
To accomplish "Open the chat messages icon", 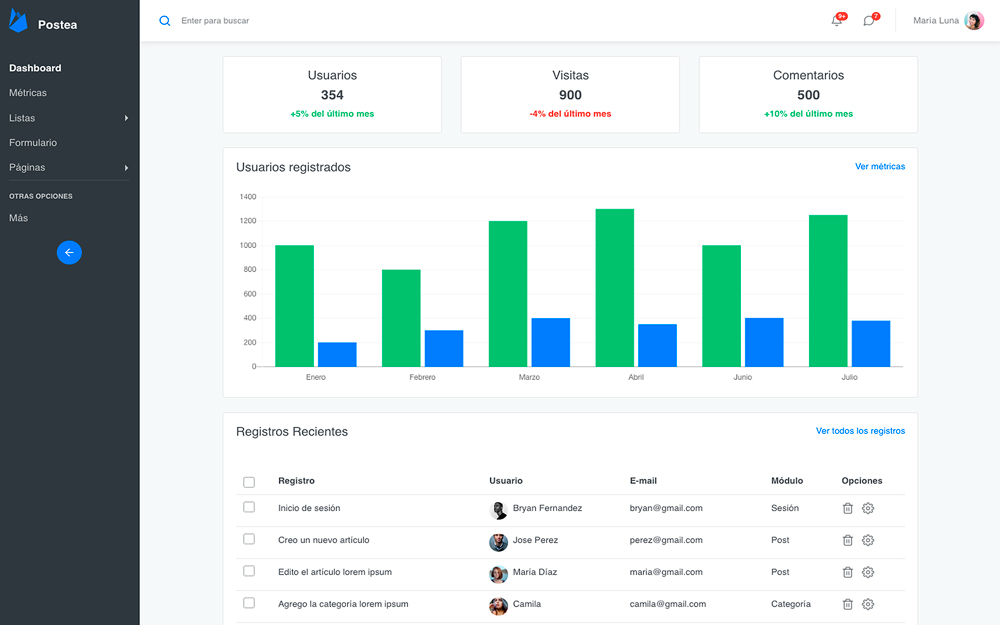I will [869, 21].
